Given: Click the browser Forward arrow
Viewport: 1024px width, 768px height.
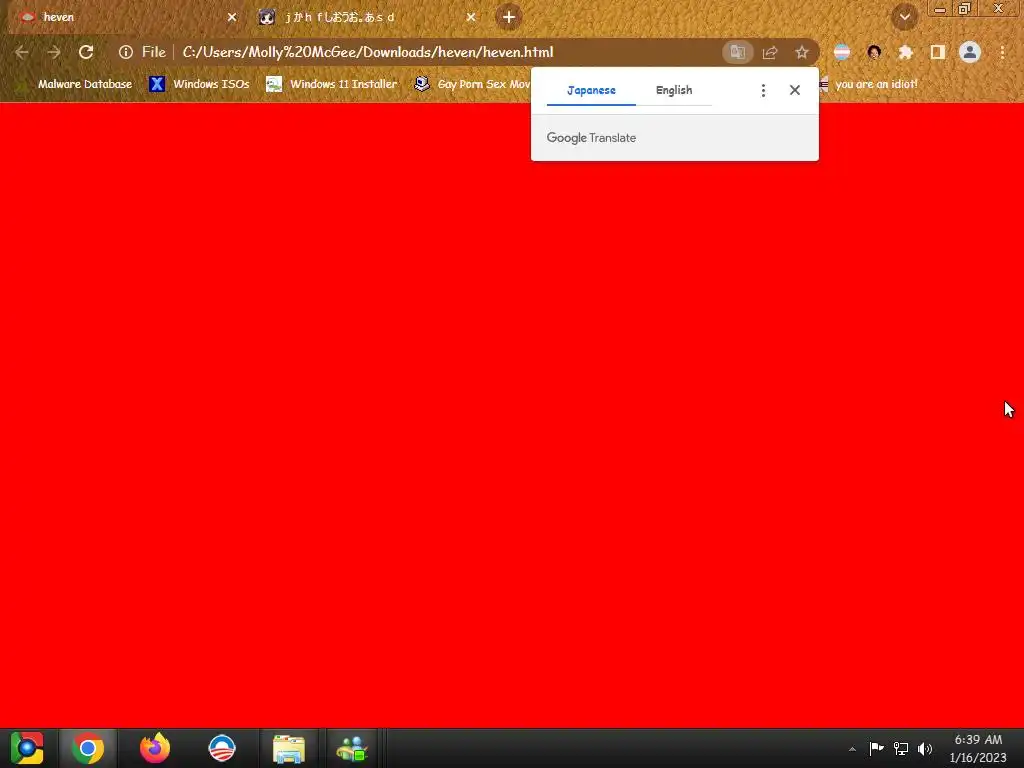Looking at the screenshot, I should coord(54,52).
